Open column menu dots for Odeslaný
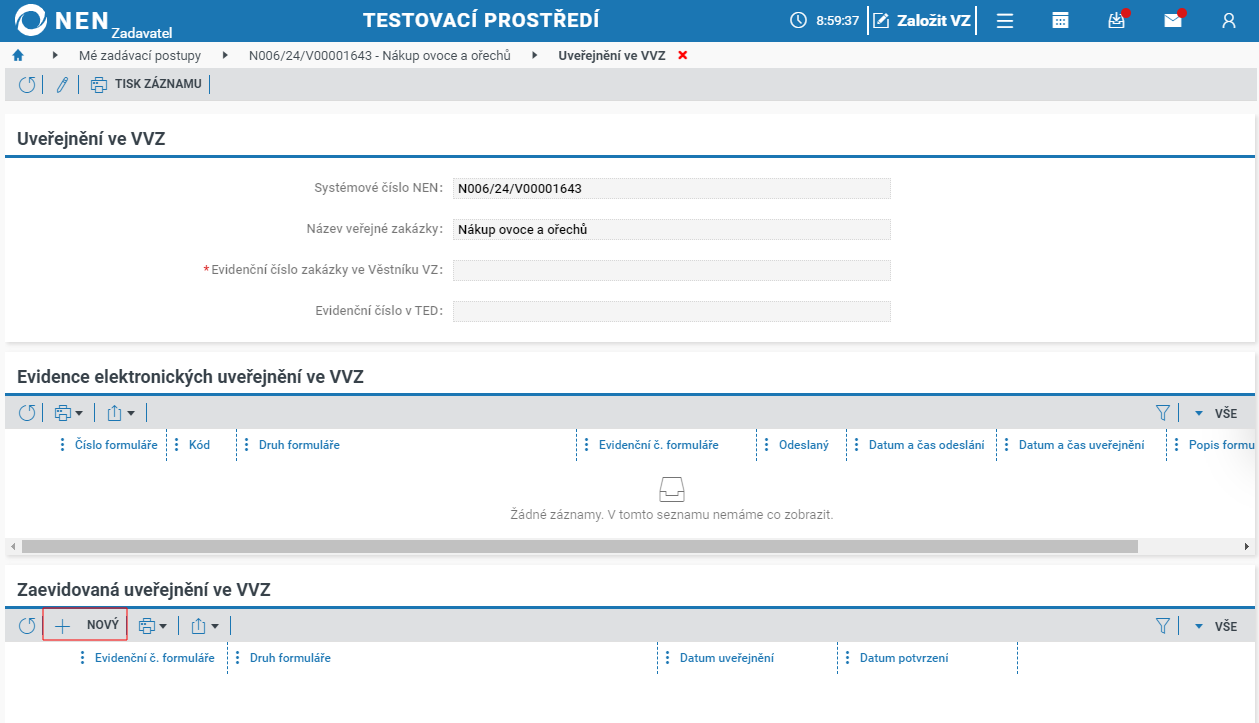 tap(767, 445)
